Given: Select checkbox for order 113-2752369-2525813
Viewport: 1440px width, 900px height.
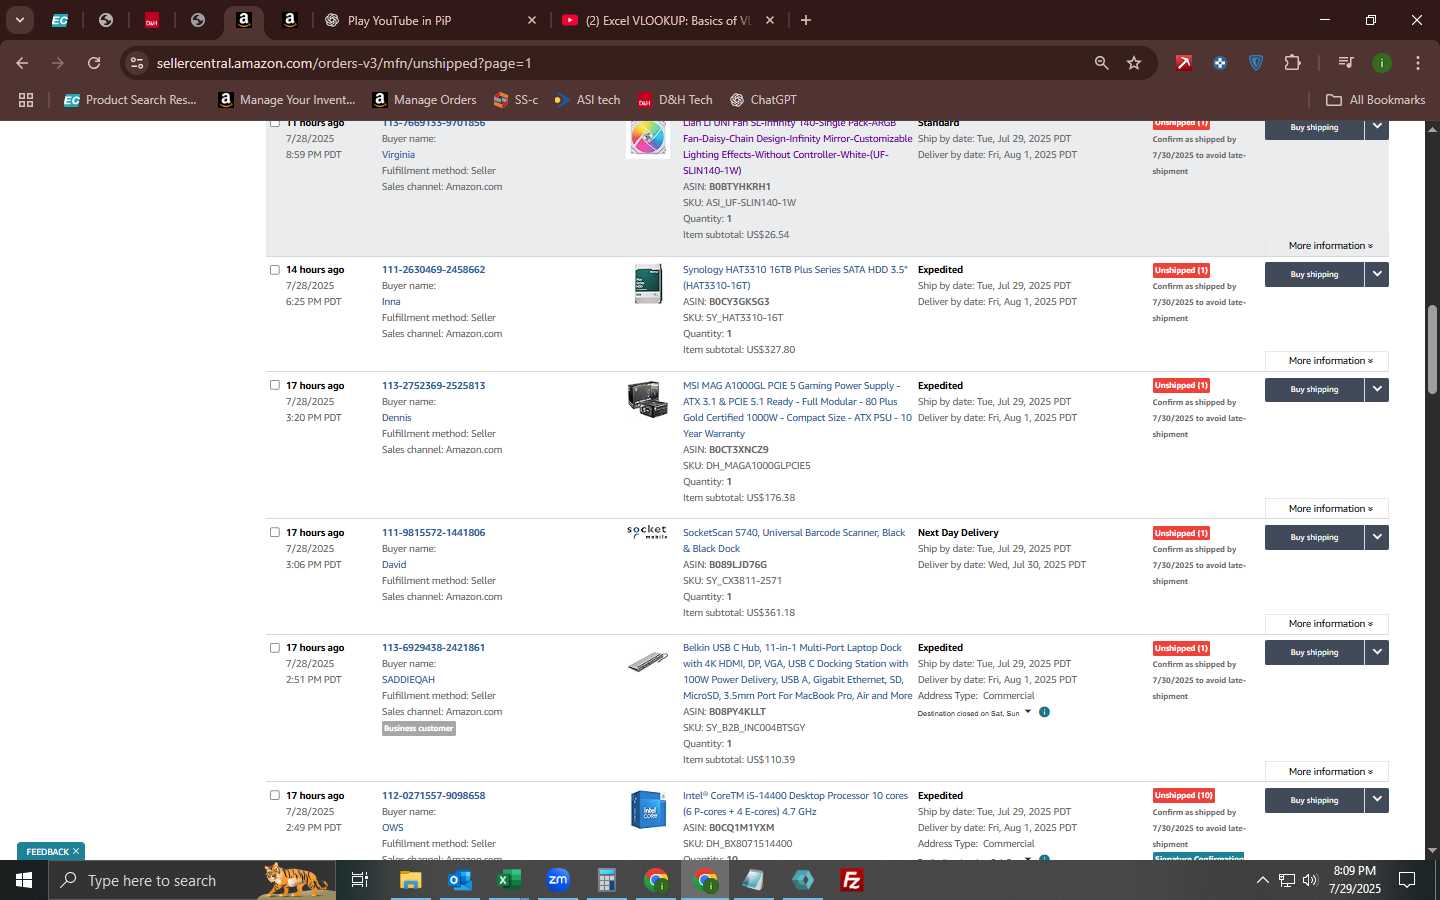Looking at the screenshot, I should pos(275,385).
